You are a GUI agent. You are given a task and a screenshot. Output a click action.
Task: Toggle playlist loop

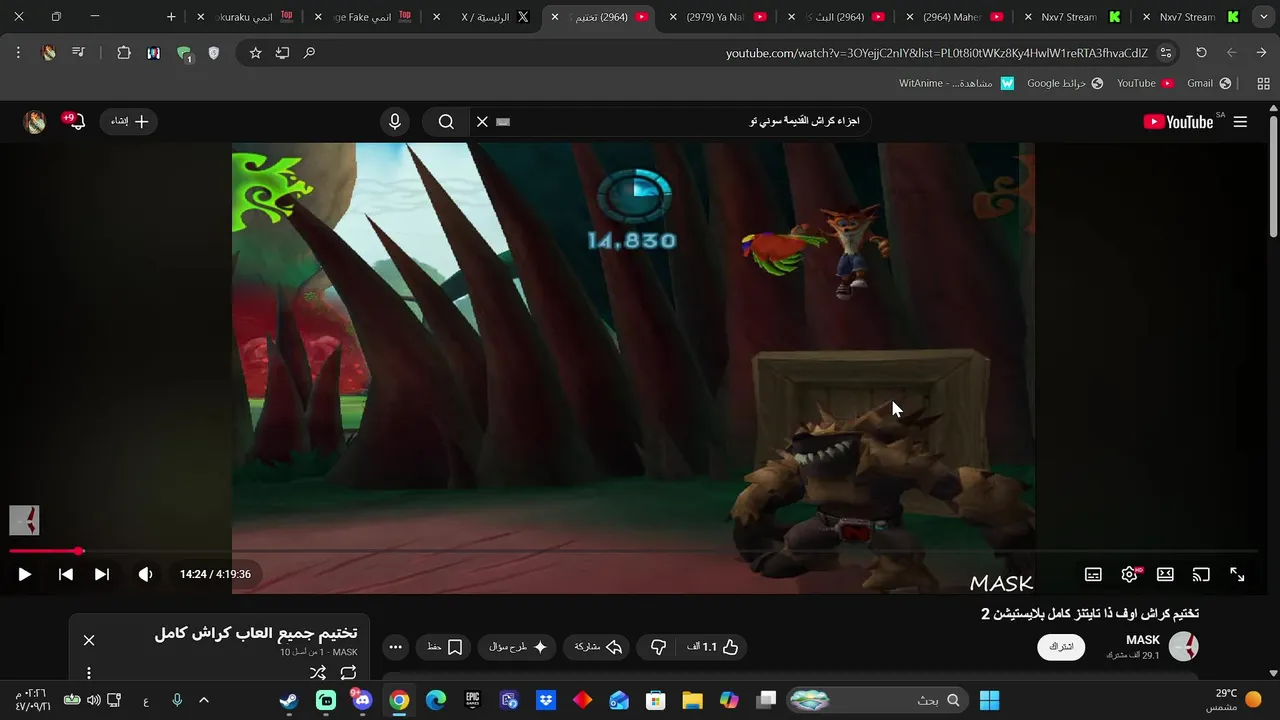point(348,673)
